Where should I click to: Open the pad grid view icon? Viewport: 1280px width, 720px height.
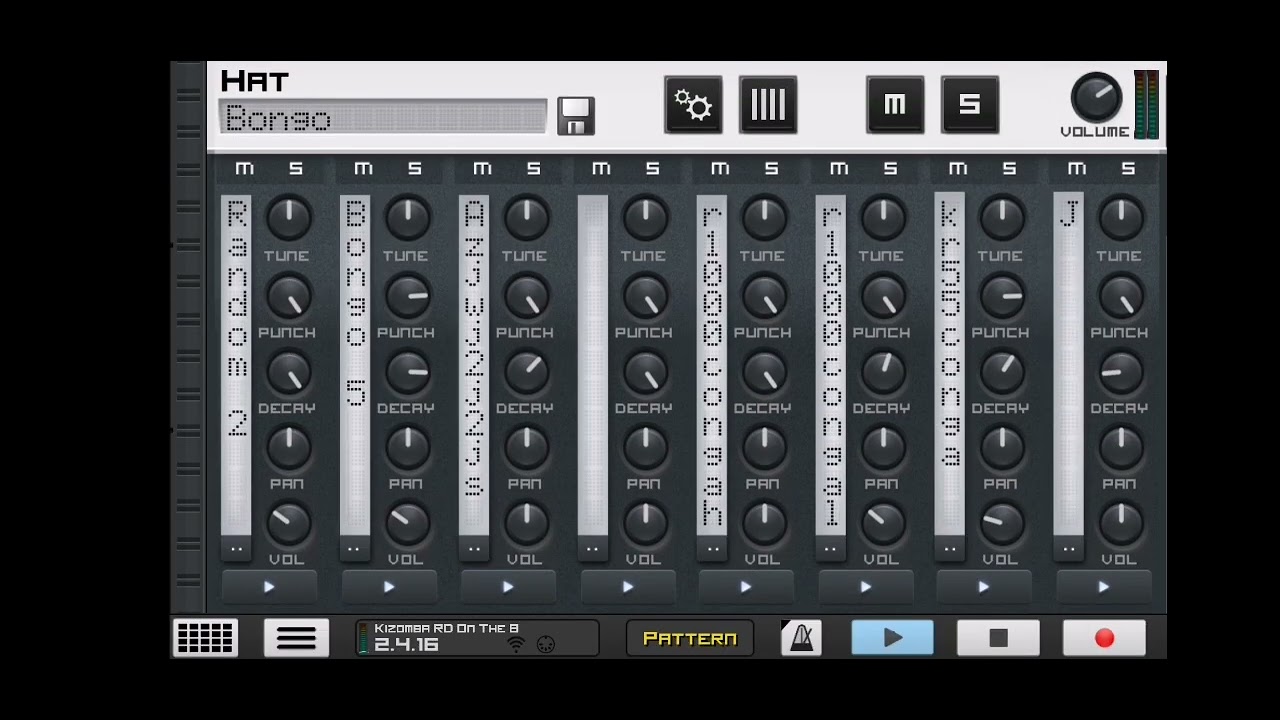click(x=205, y=638)
